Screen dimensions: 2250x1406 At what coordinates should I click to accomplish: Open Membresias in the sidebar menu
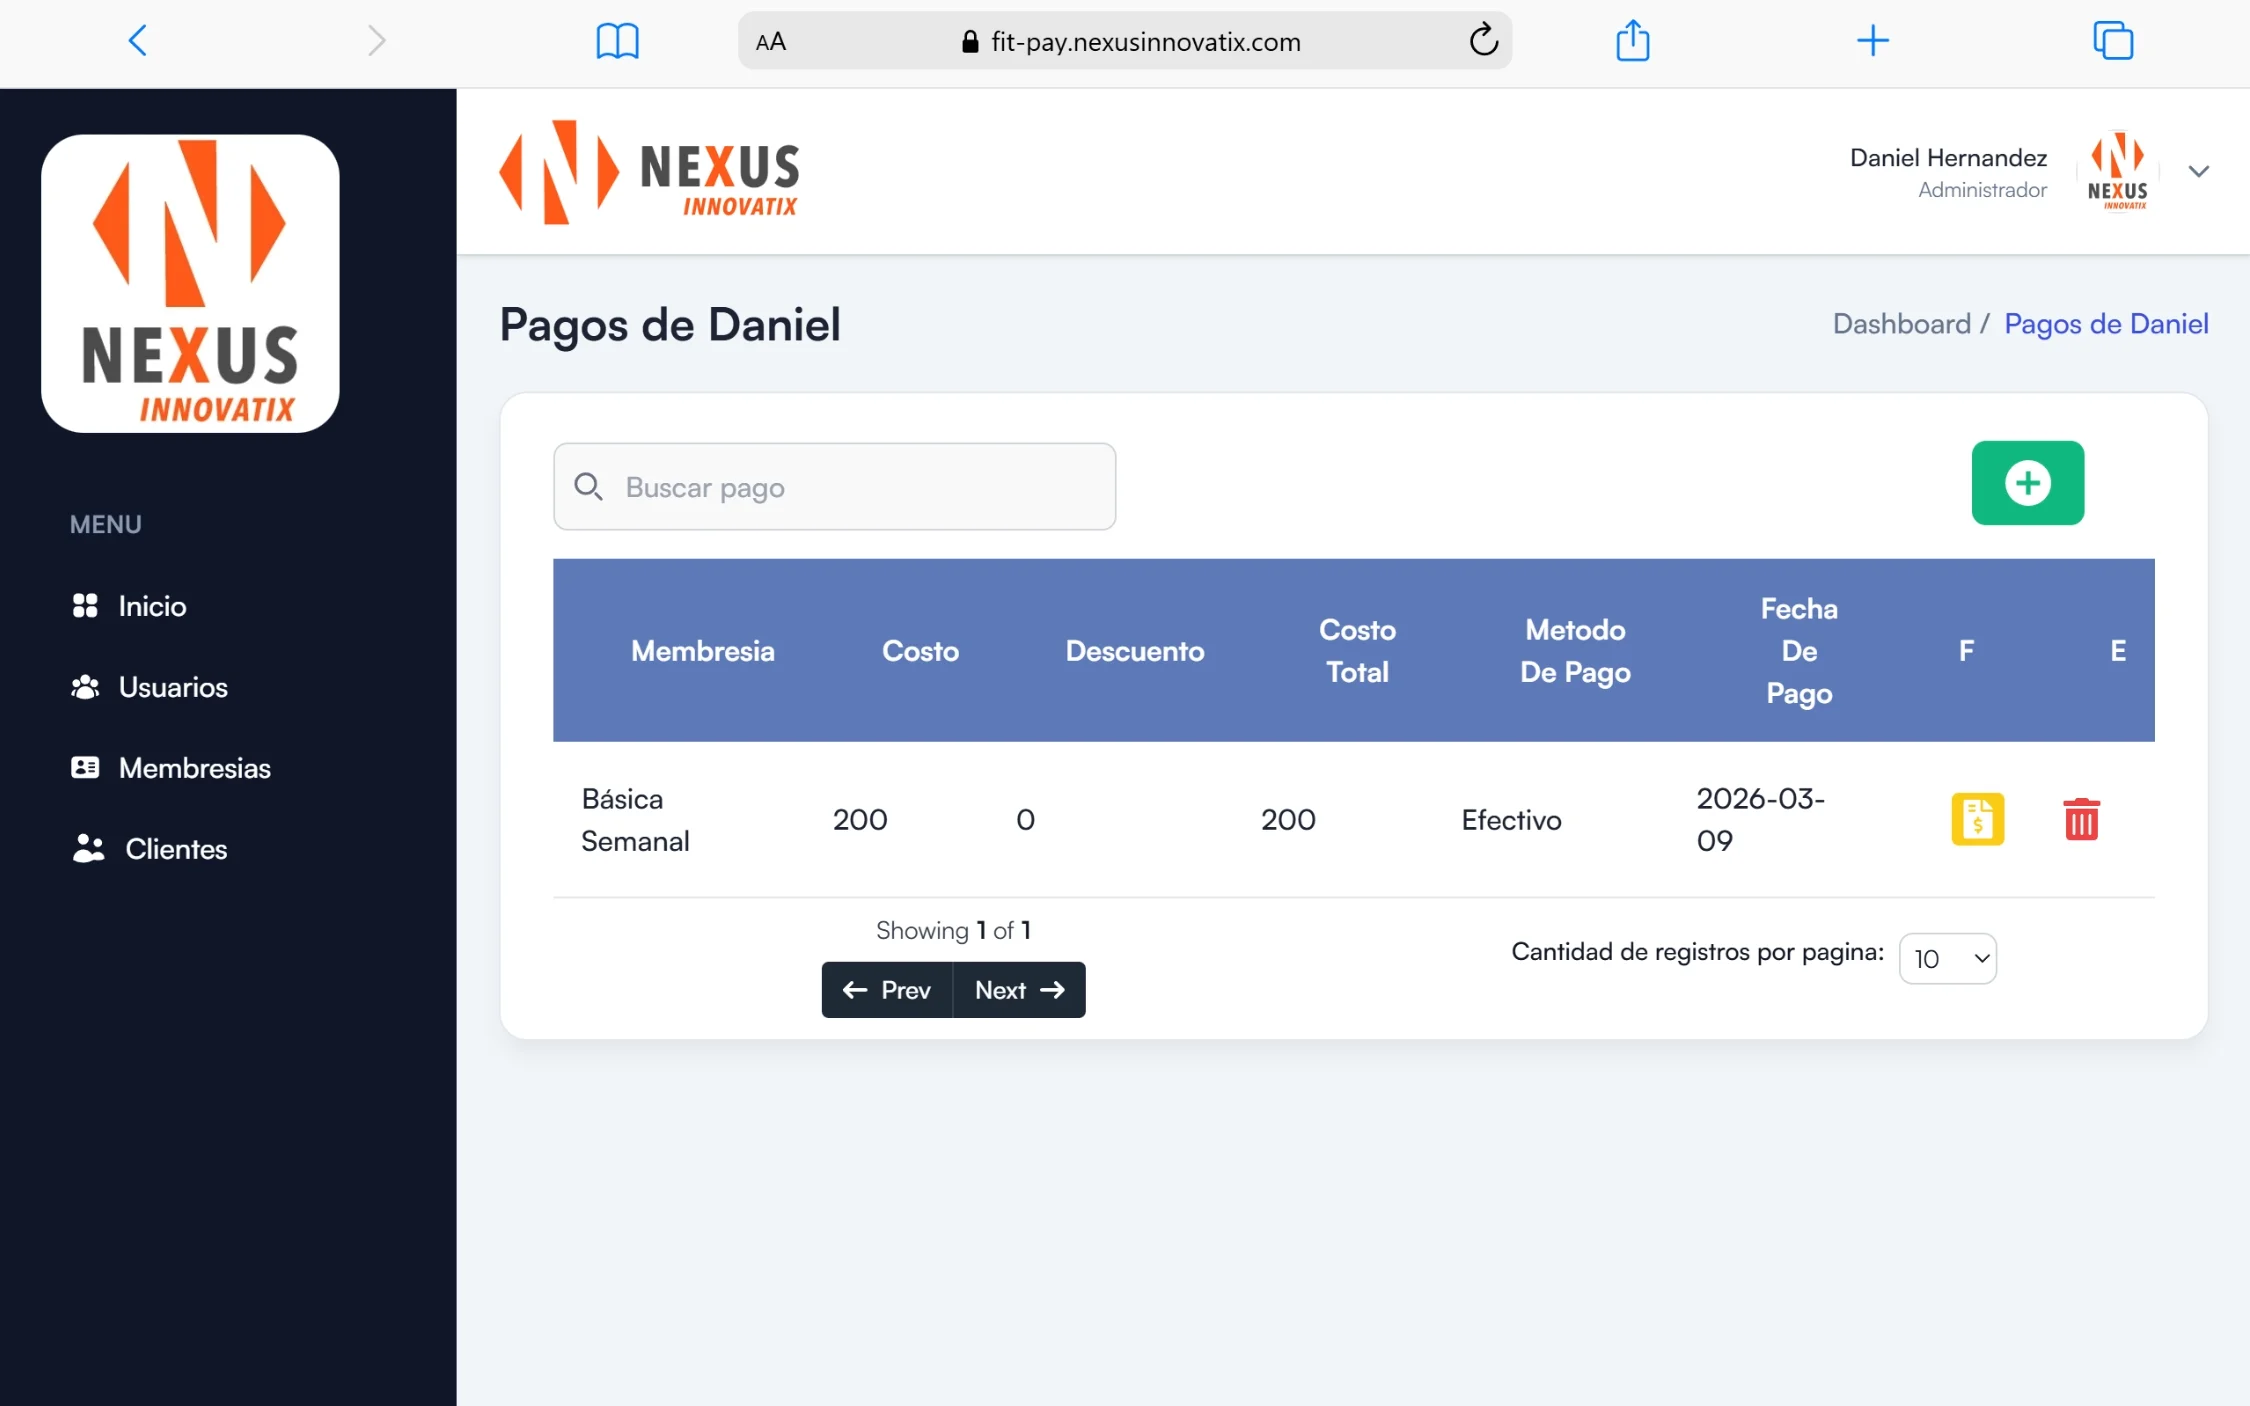(194, 768)
